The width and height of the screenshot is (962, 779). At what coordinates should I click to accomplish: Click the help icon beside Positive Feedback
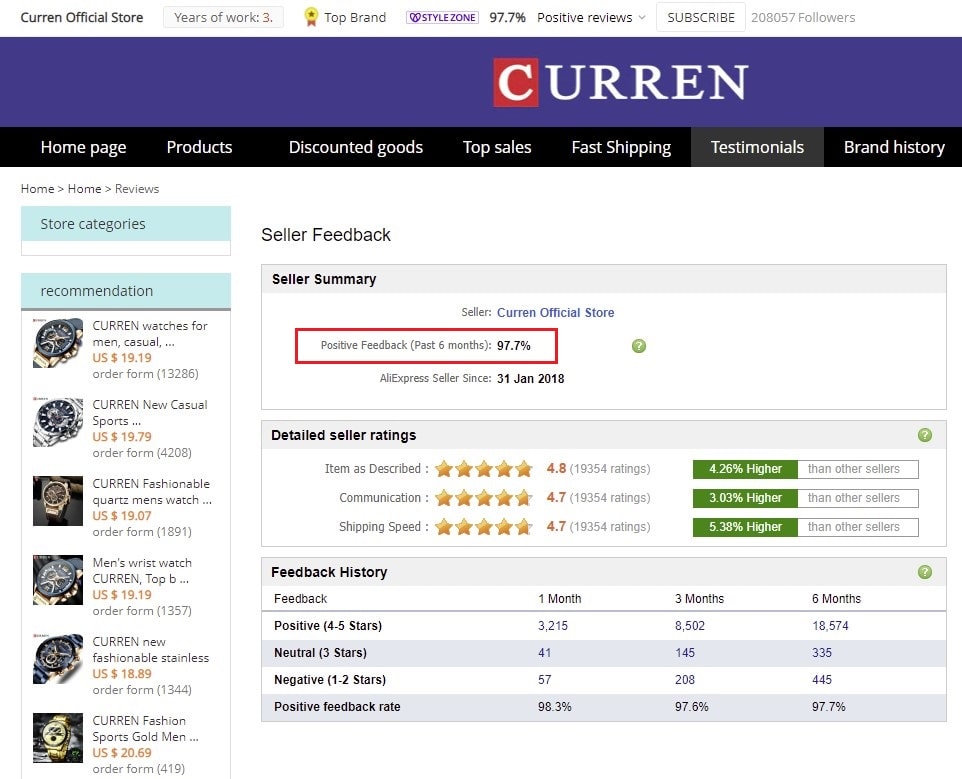point(639,346)
